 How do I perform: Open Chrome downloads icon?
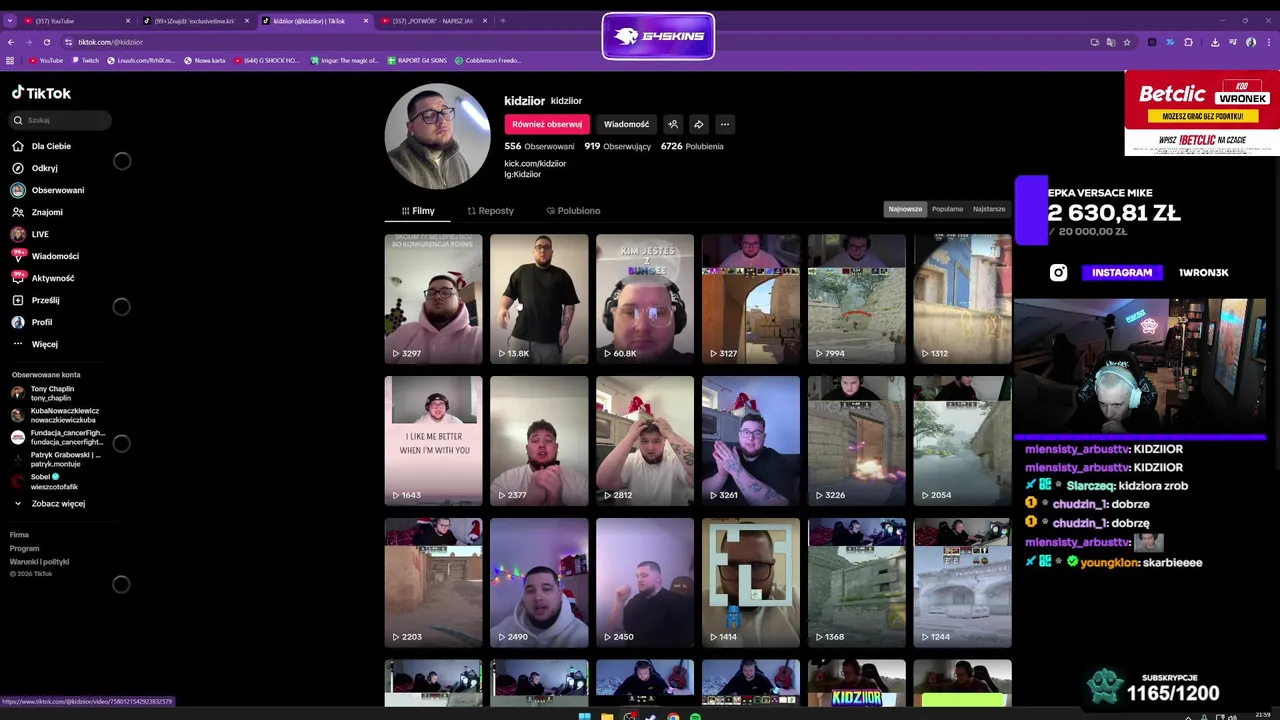[x=1215, y=42]
